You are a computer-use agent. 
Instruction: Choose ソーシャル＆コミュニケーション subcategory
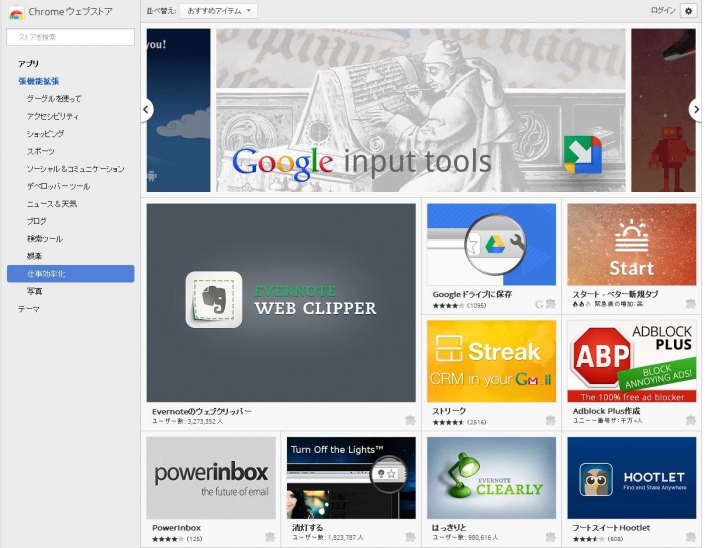click(x=75, y=169)
